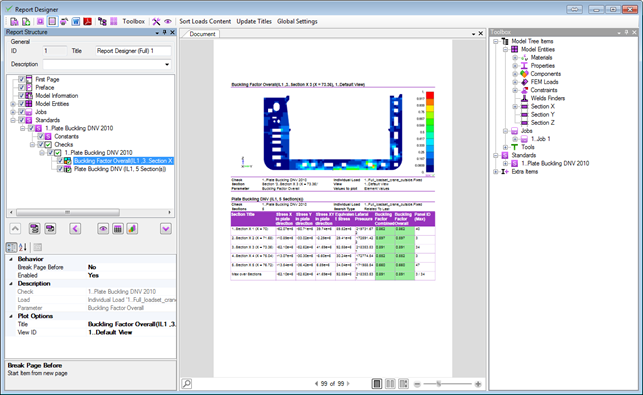Toggle the Checks checkbox
The image size is (643, 395).
click(x=41, y=144)
